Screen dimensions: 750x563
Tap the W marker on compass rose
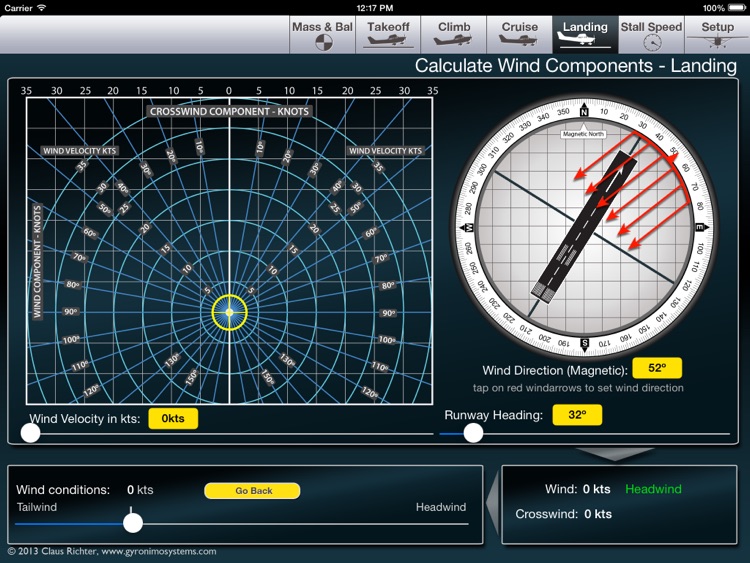coord(469,228)
